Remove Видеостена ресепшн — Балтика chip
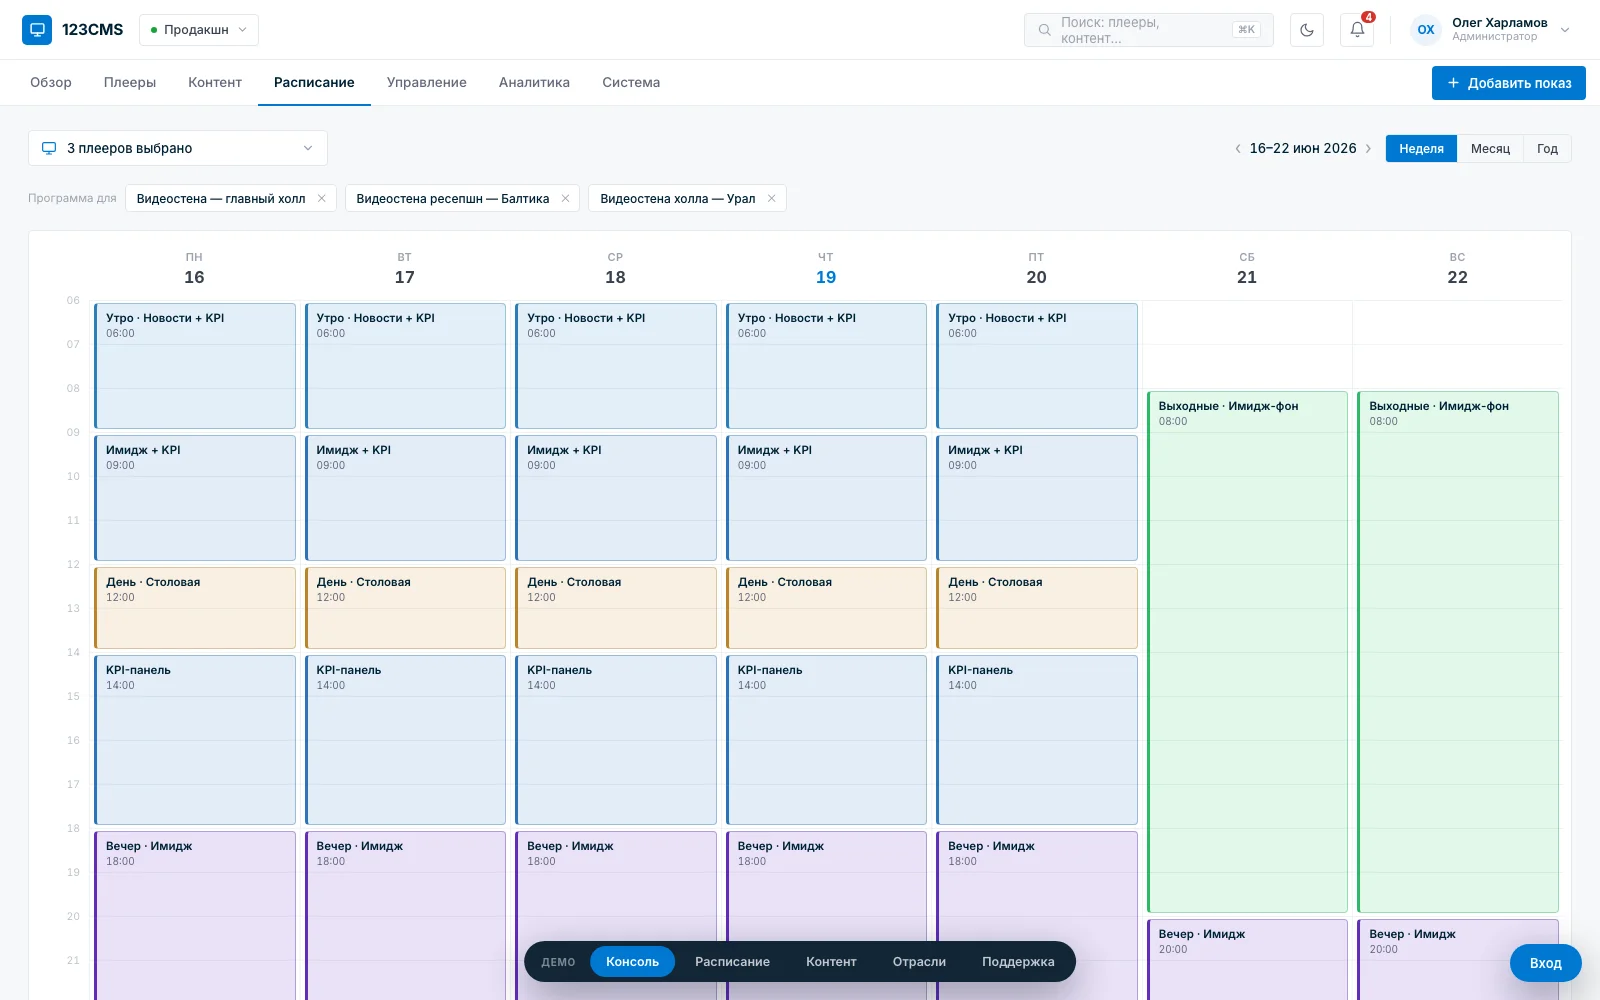 [x=566, y=198]
